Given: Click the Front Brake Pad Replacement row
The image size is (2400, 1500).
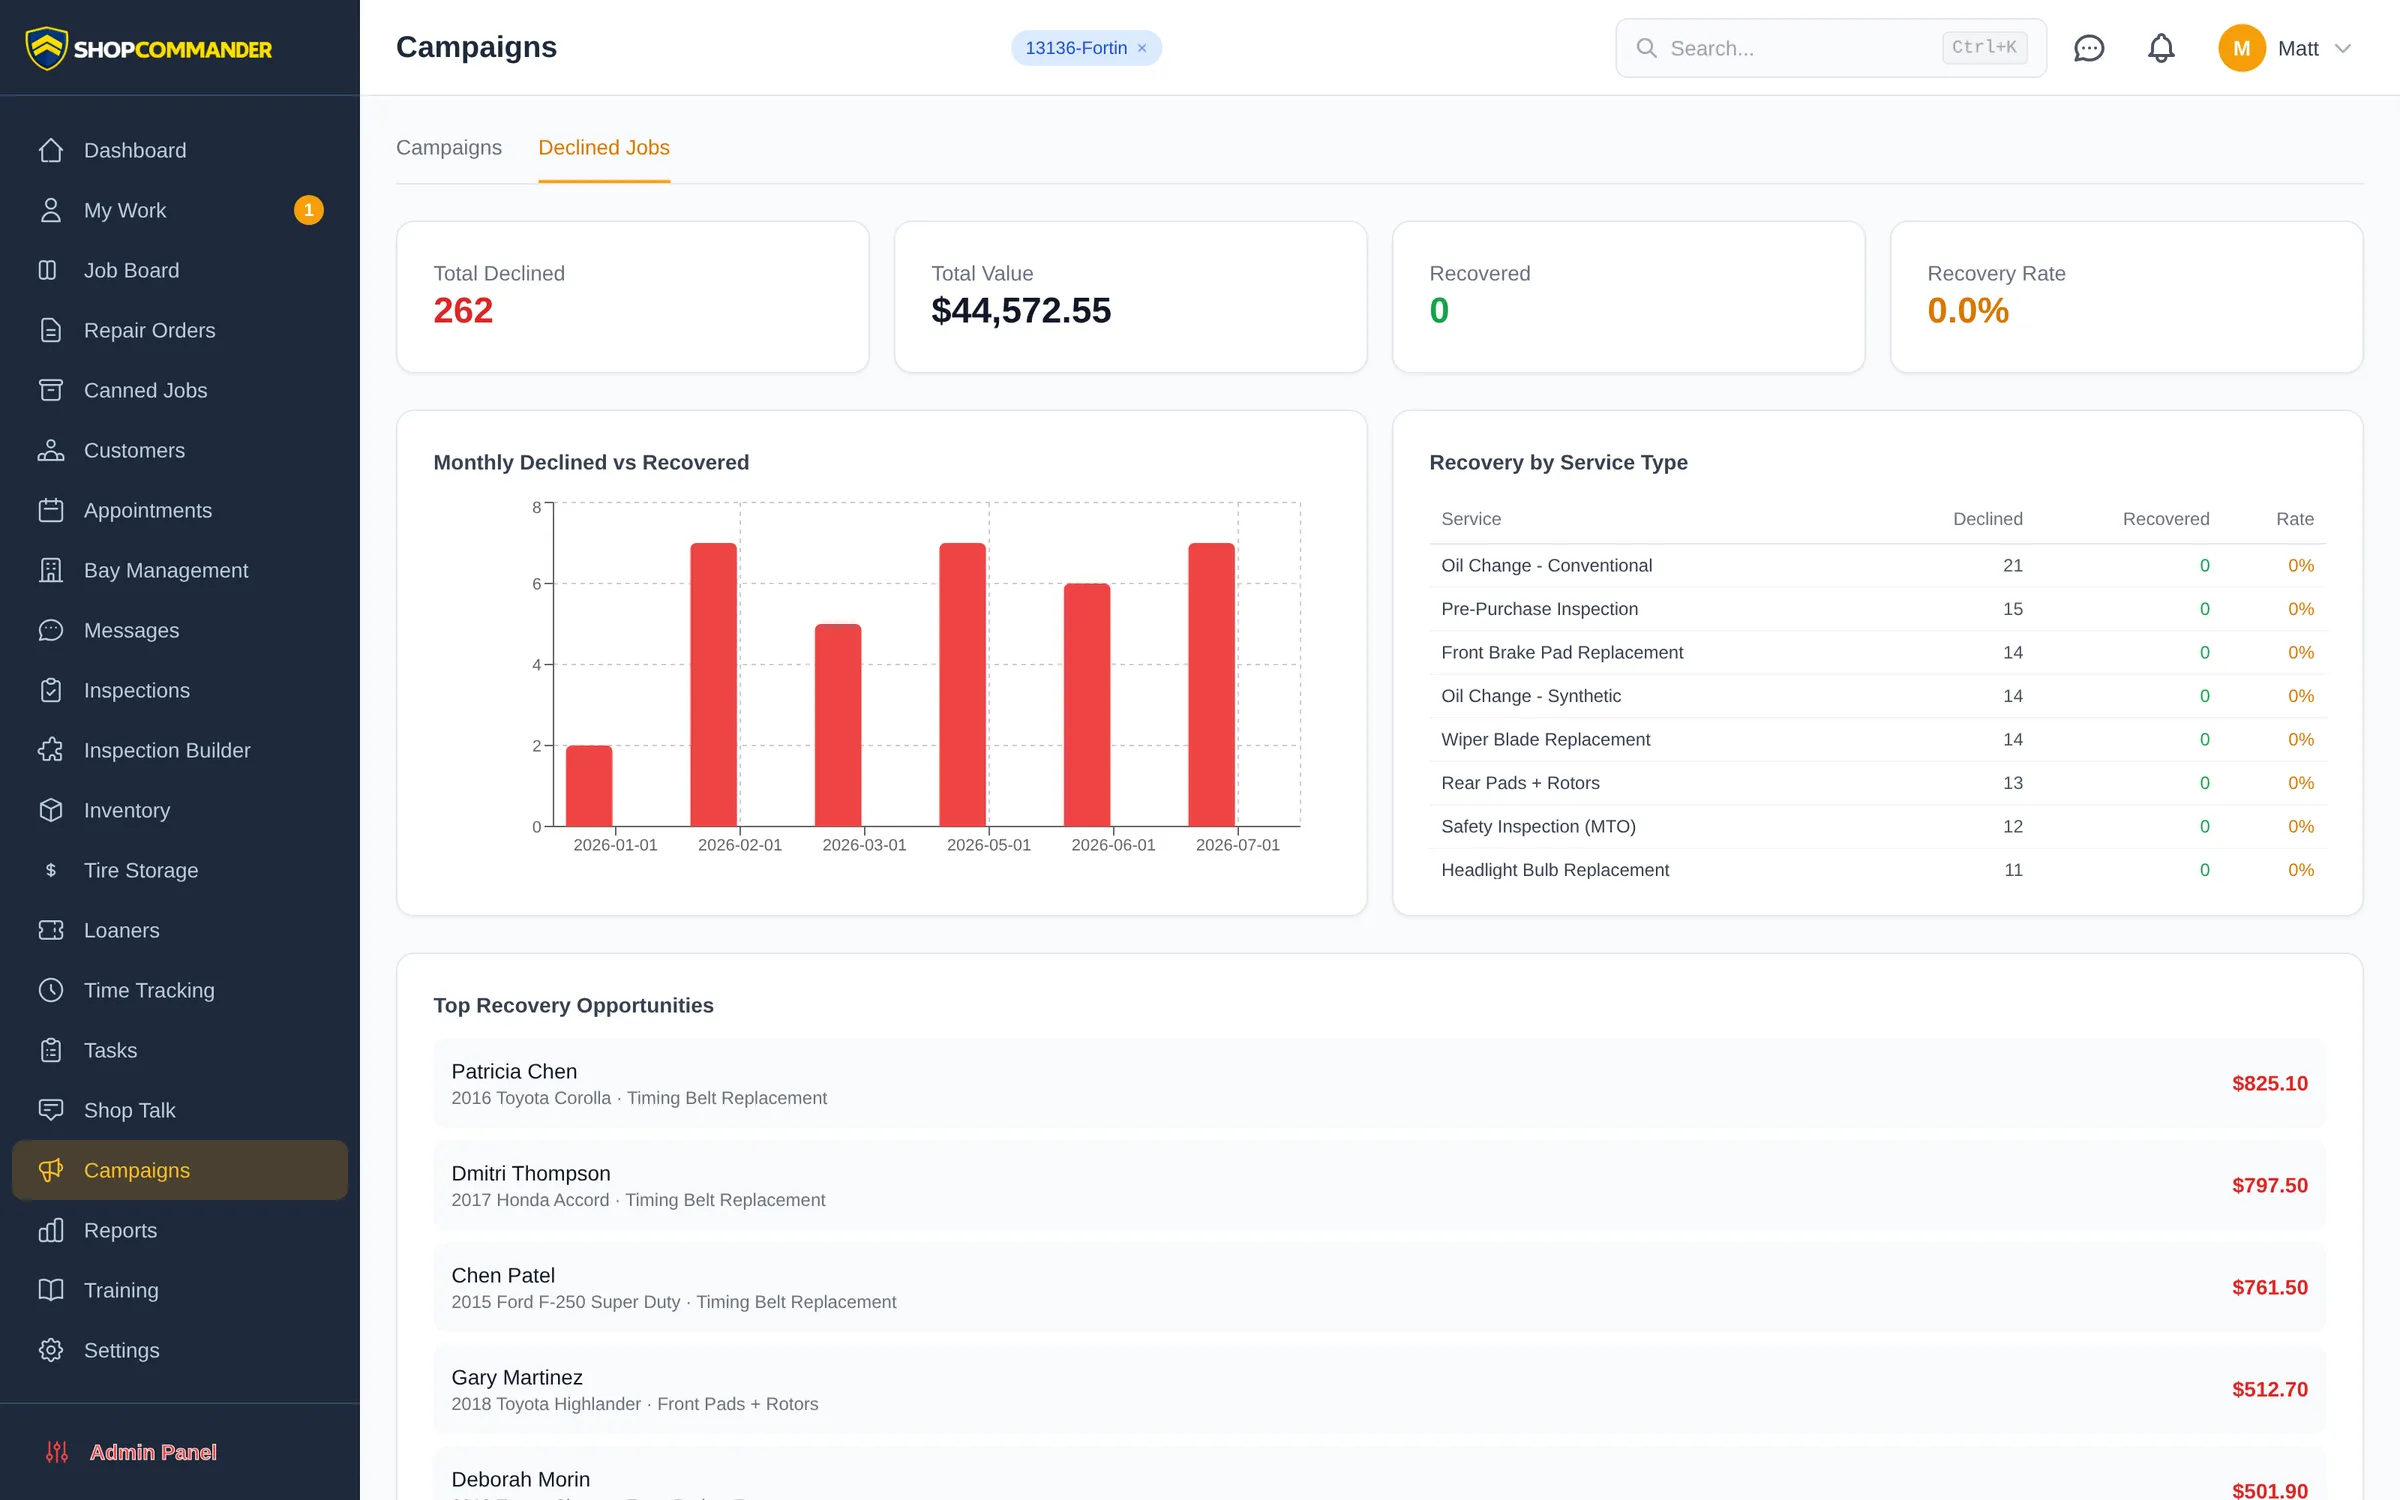Looking at the screenshot, I should pyautogui.click(x=1877, y=653).
